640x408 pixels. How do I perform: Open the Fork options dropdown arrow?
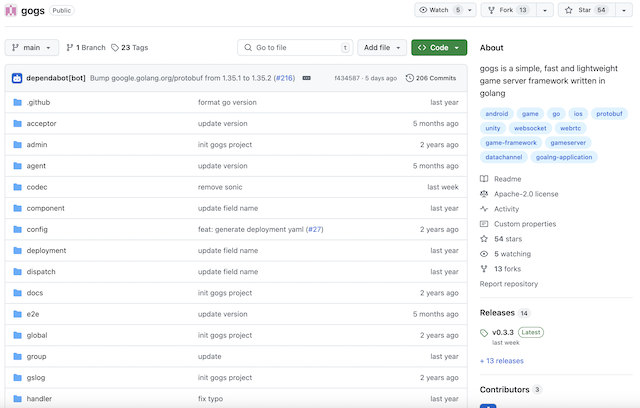[x=545, y=10]
